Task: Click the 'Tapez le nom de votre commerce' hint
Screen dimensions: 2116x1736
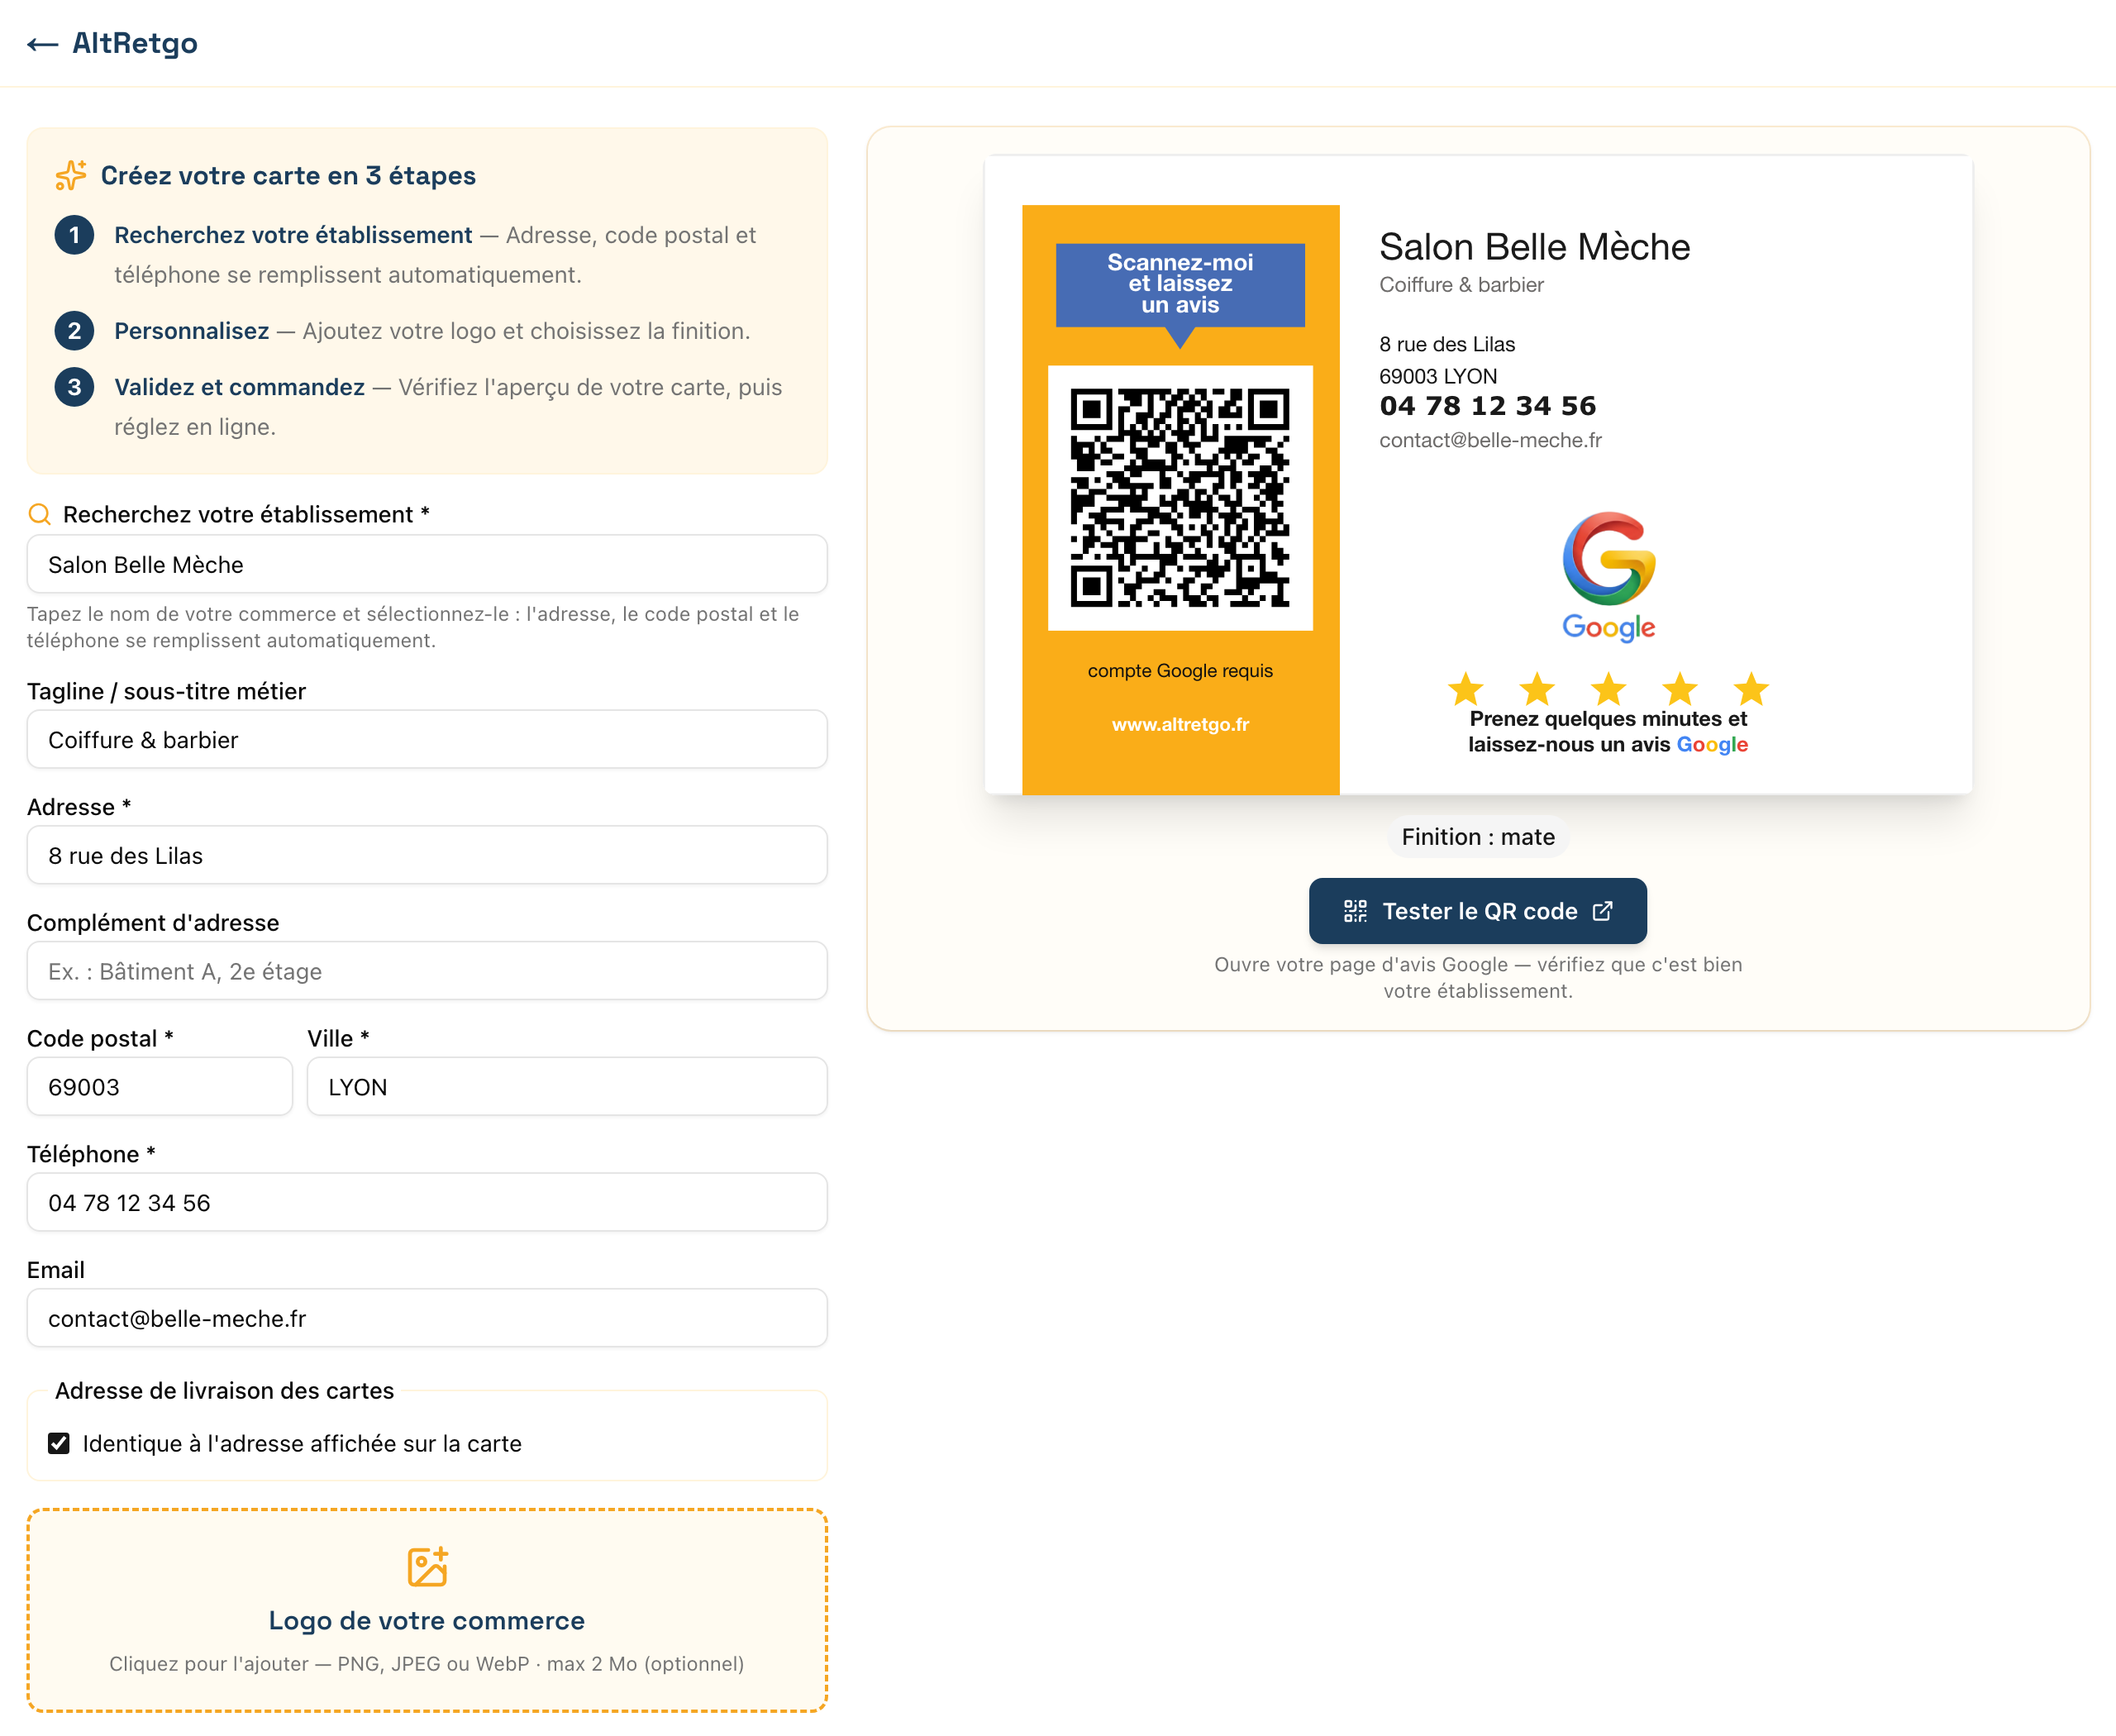Action: click(x=413, y=627)
